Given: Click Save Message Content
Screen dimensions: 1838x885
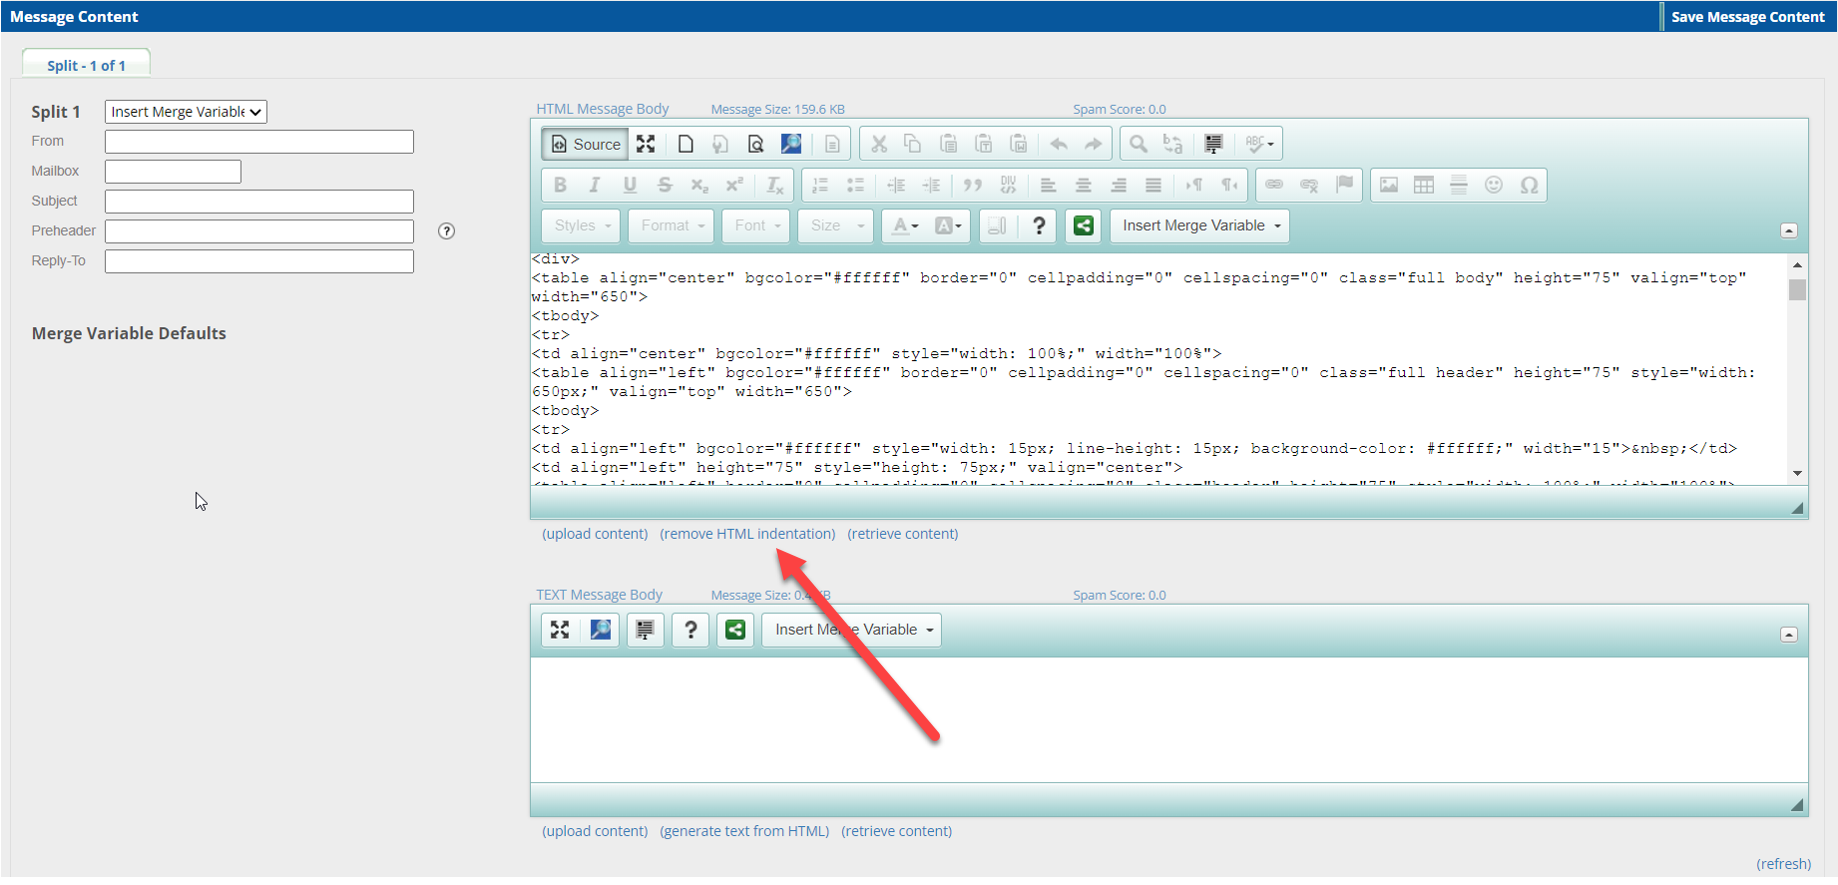Looking at the screenshot, I should pyautogui.click(x=1747, y=17).
